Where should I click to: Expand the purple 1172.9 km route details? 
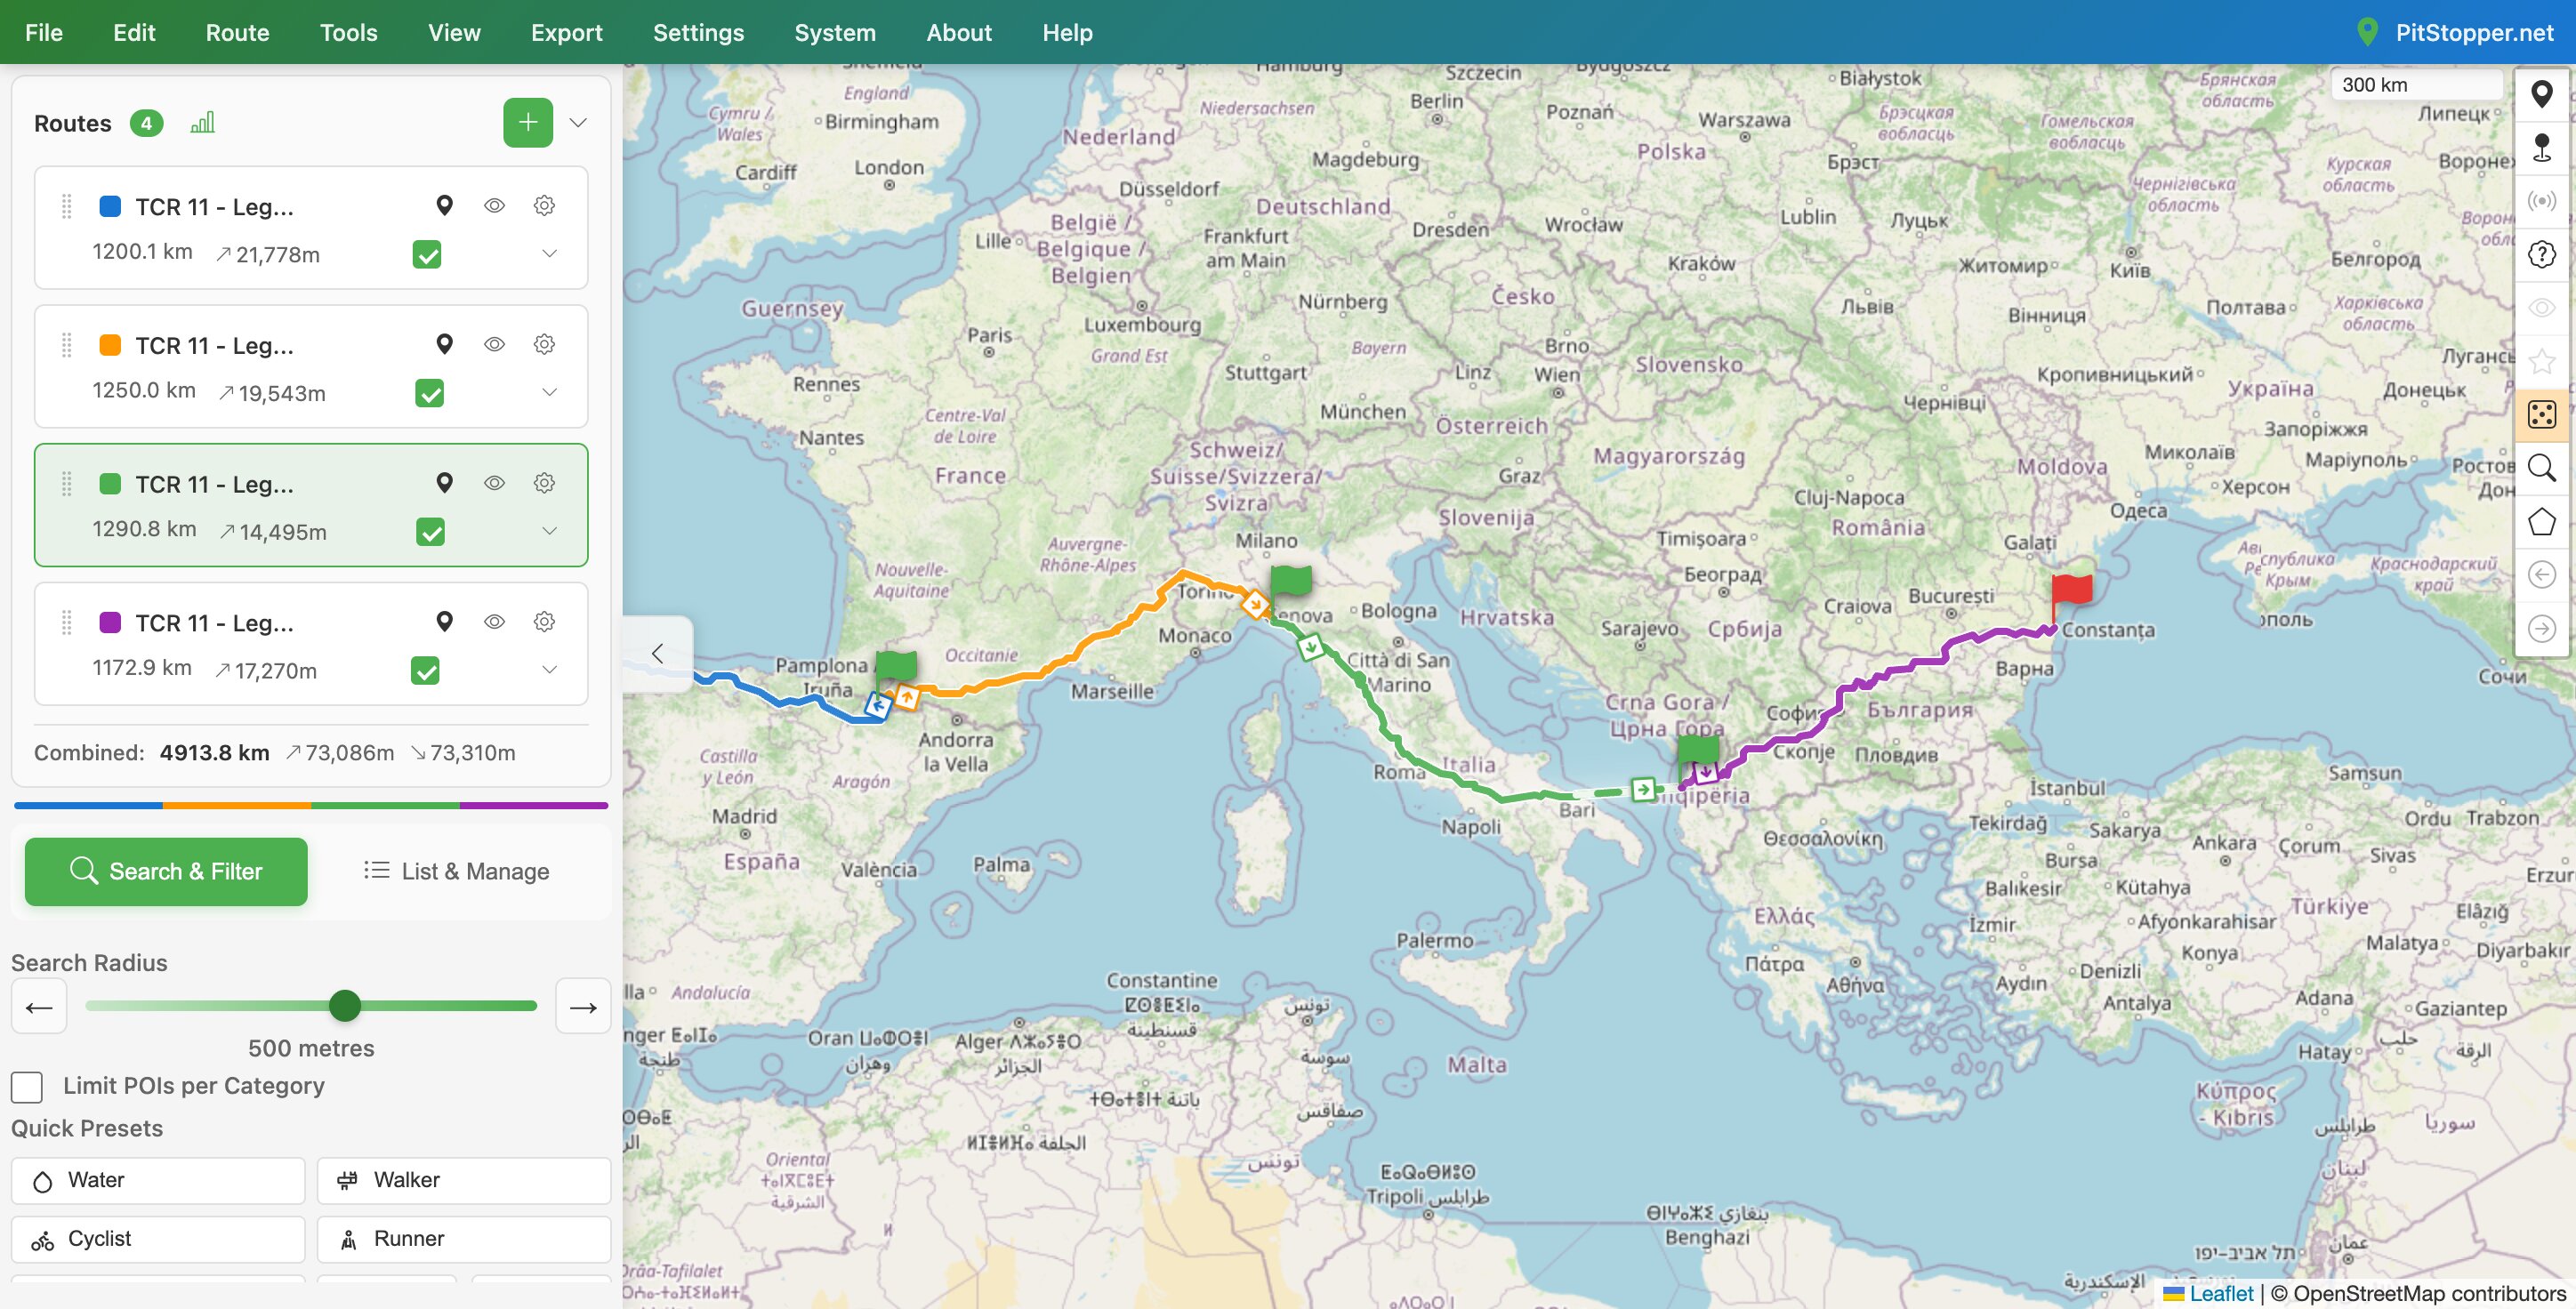point(549,670)
